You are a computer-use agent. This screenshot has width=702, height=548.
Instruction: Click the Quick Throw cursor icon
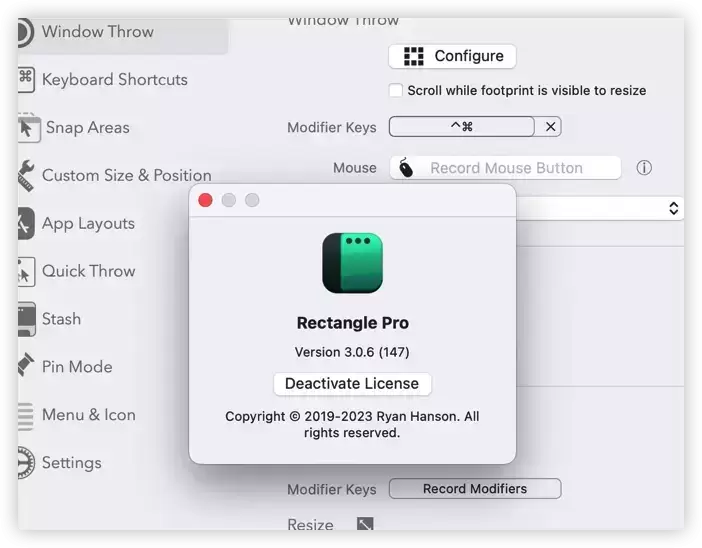click(x=26, y=271)
